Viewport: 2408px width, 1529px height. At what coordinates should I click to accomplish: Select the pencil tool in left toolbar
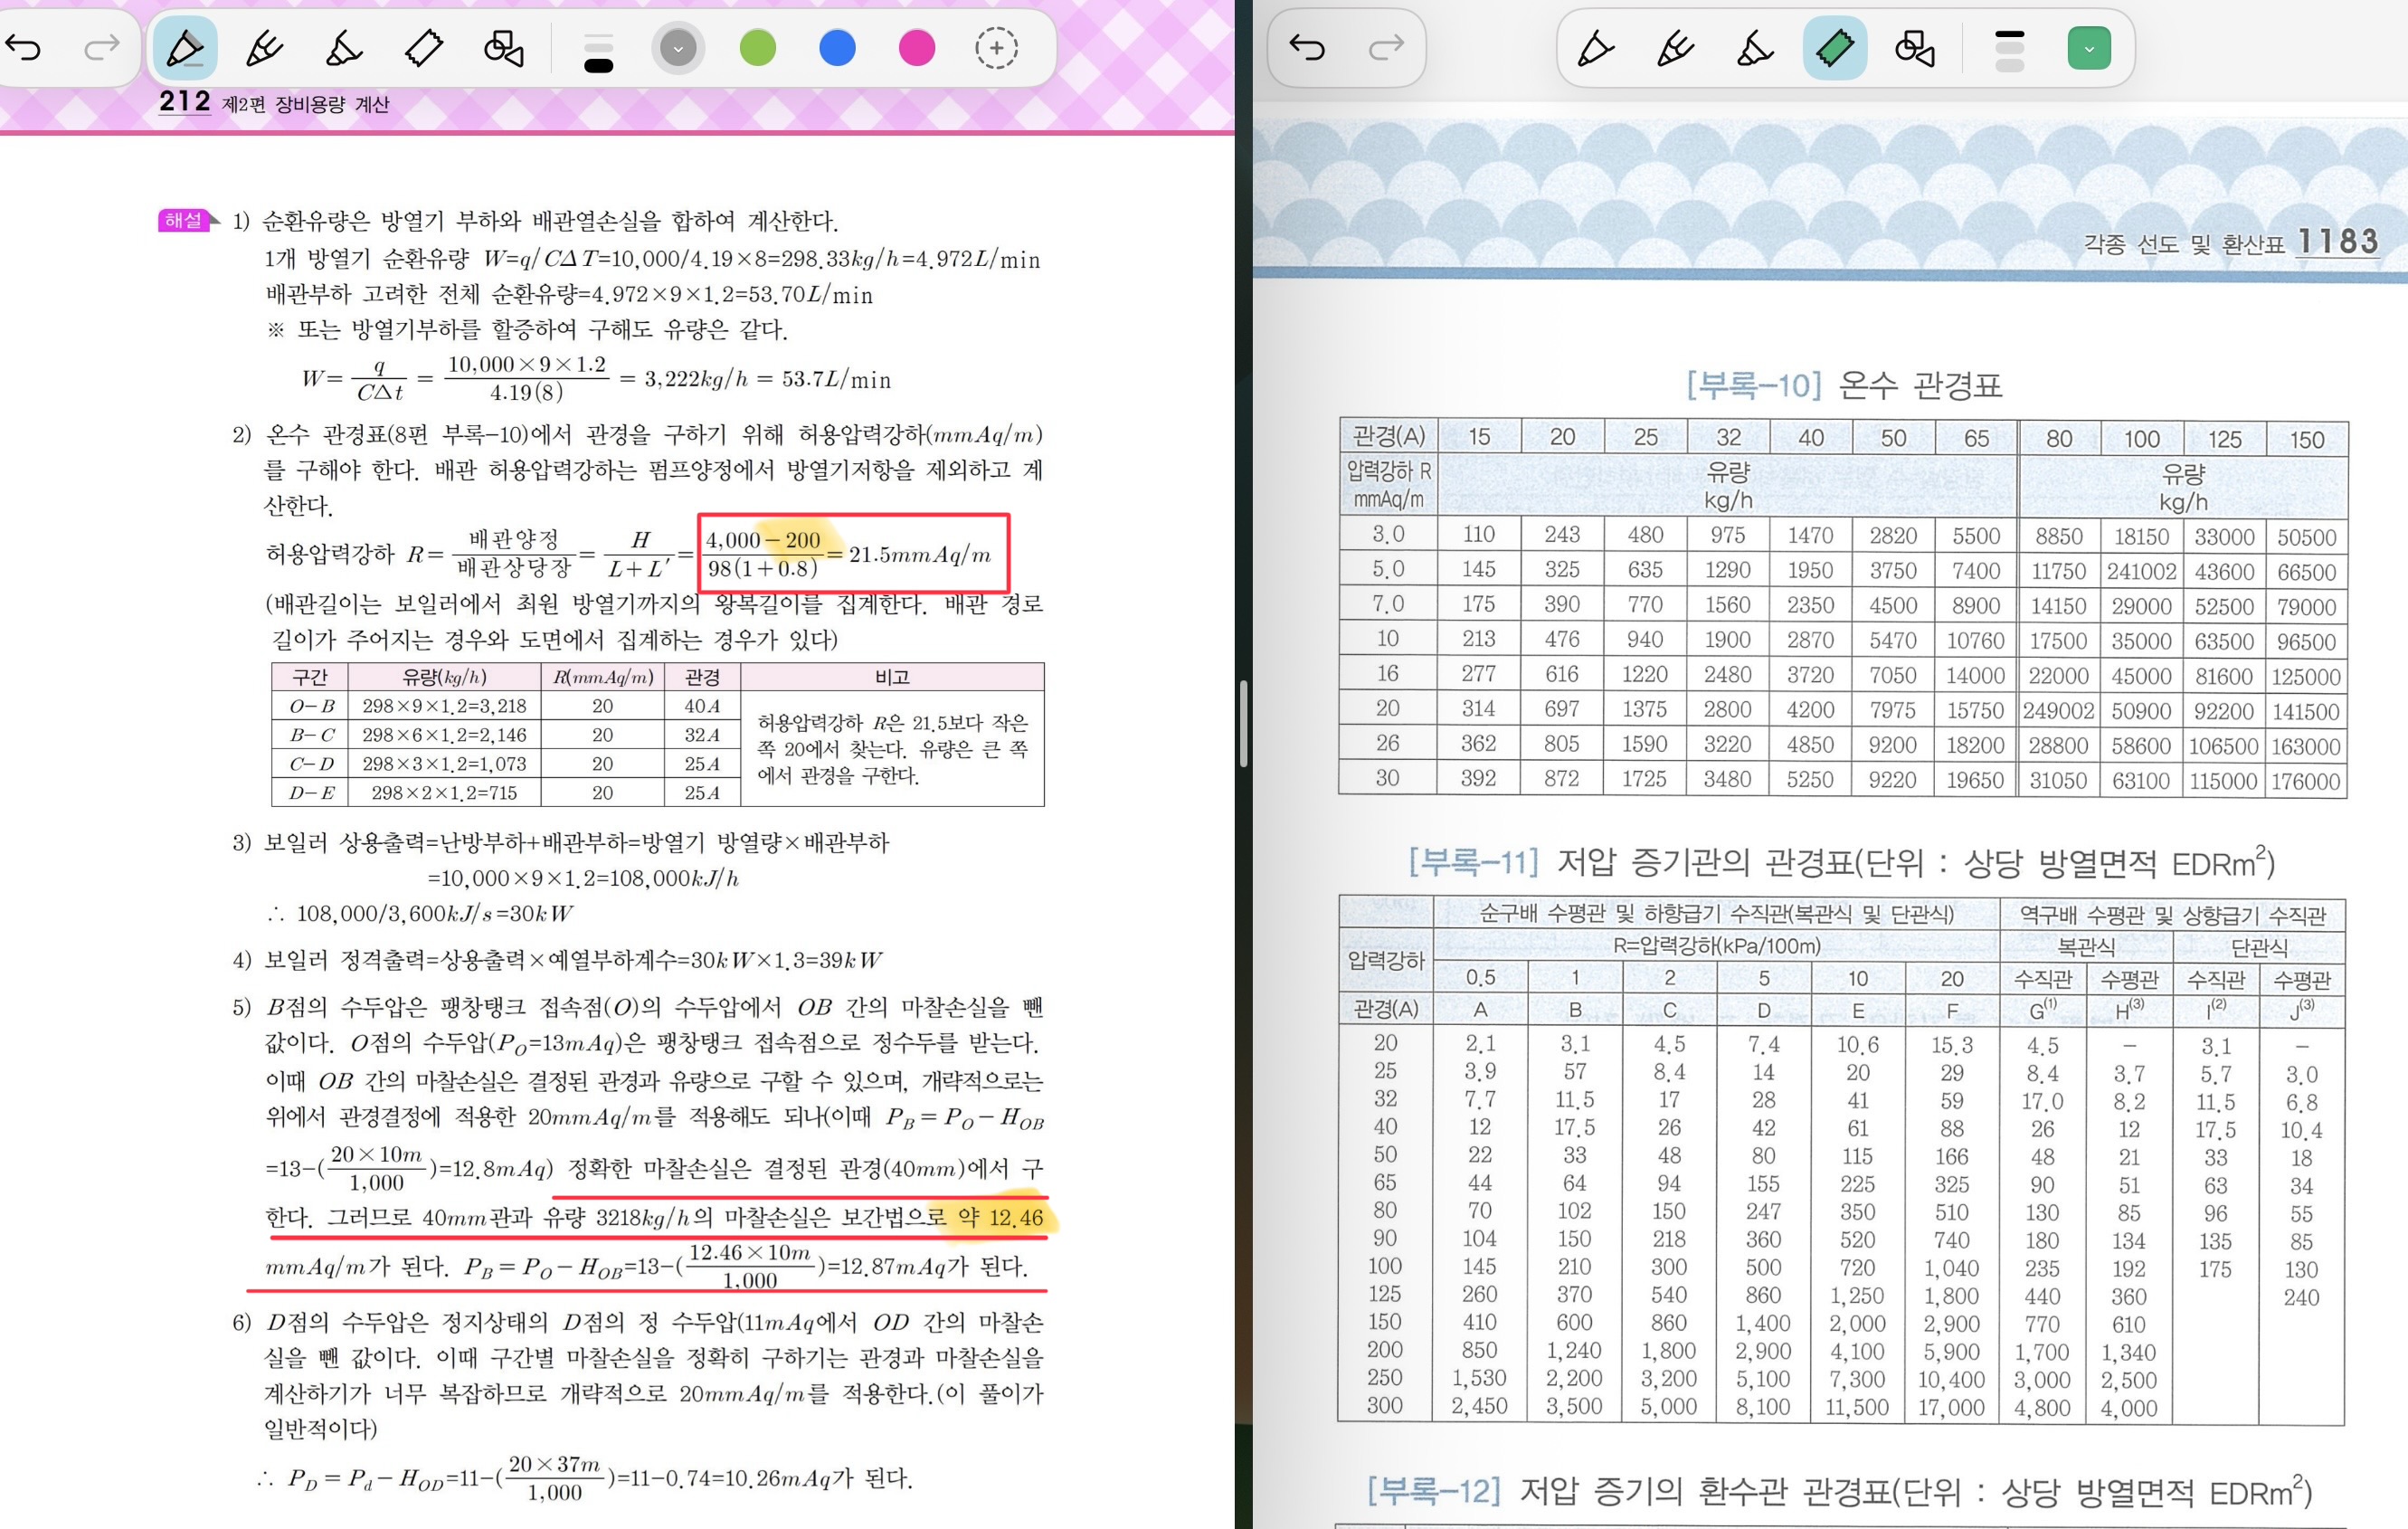pos(264,48)
